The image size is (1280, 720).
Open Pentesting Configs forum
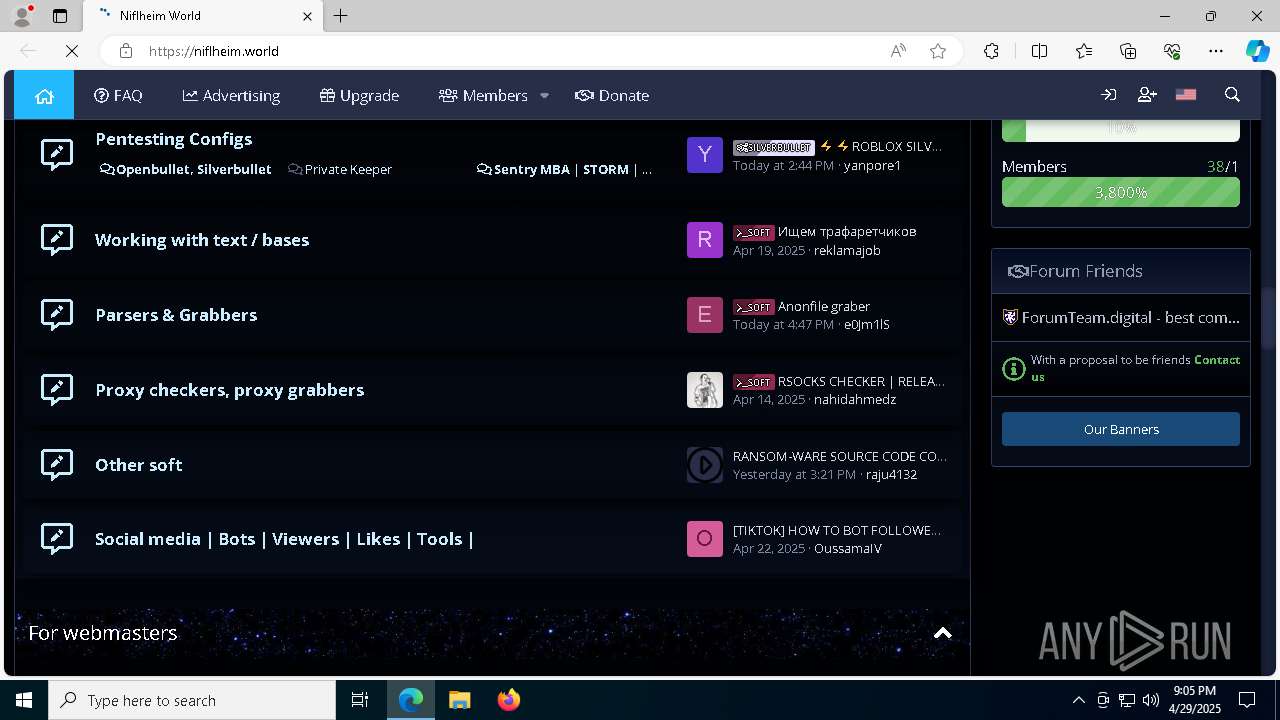tap(174, 139)
